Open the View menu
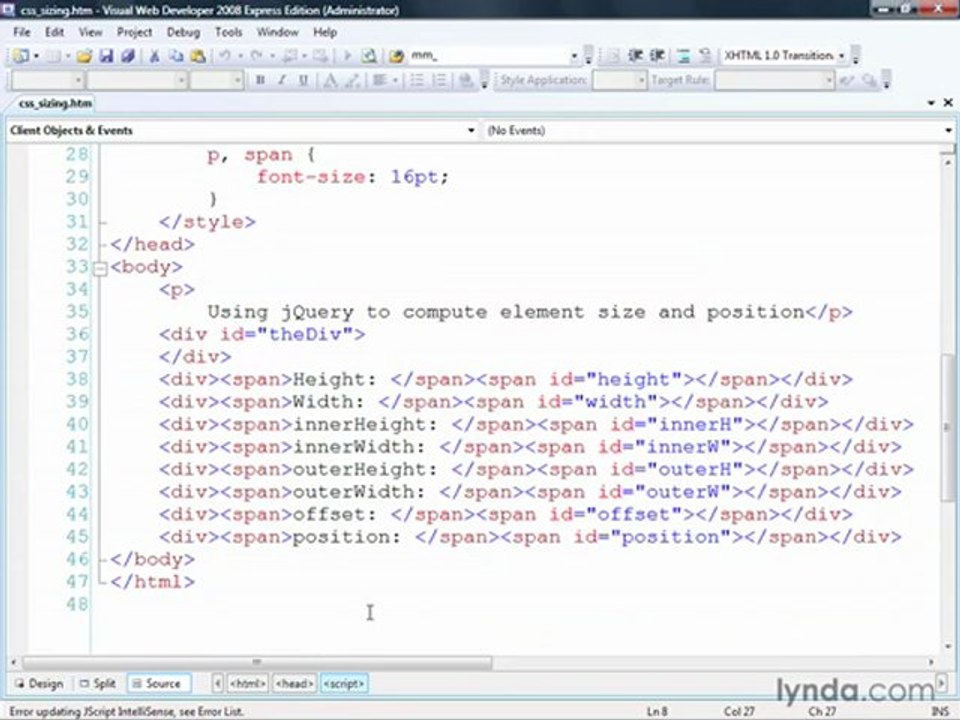This screenshot has width=960, height=720. coord(90,32)
